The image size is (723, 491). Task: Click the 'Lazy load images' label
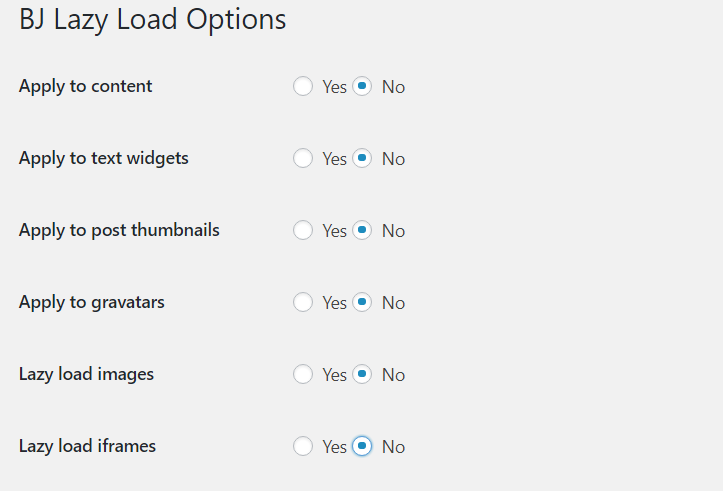click(x=86, y=374)
